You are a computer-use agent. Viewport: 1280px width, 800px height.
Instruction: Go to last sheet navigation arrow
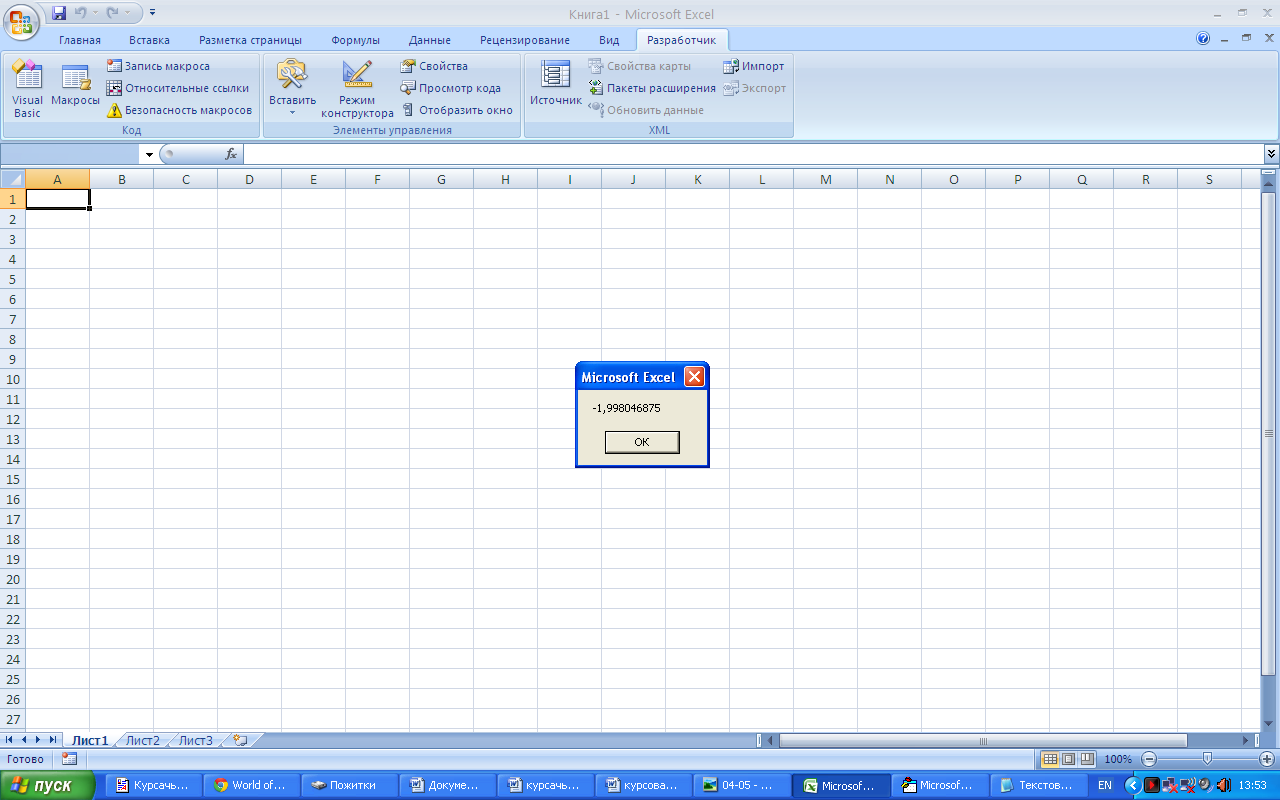click(54, 740)
